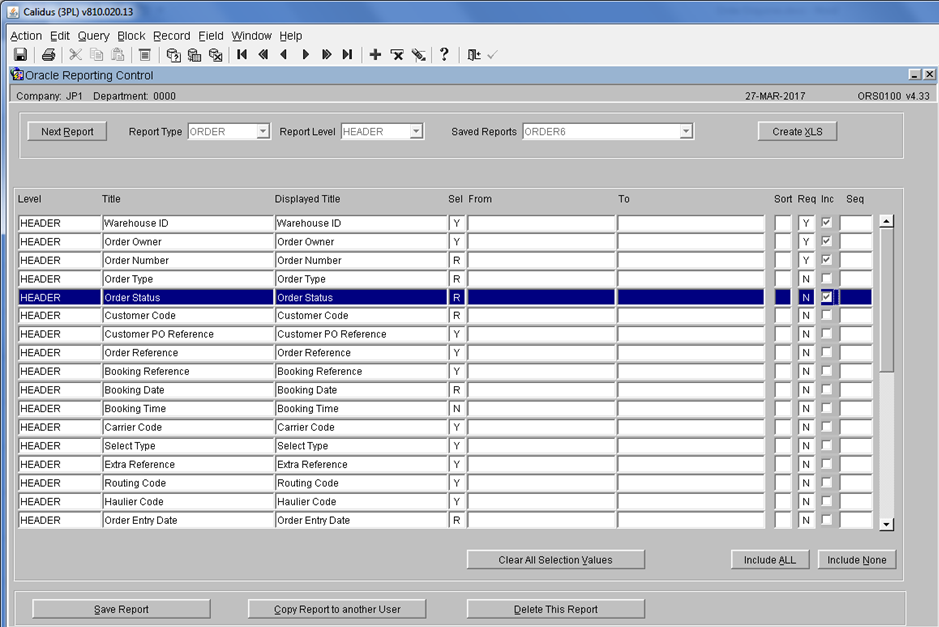Viewport: 939px width, 627px height.
Task: Click the Help question mark icon
Action: [444, 55]
